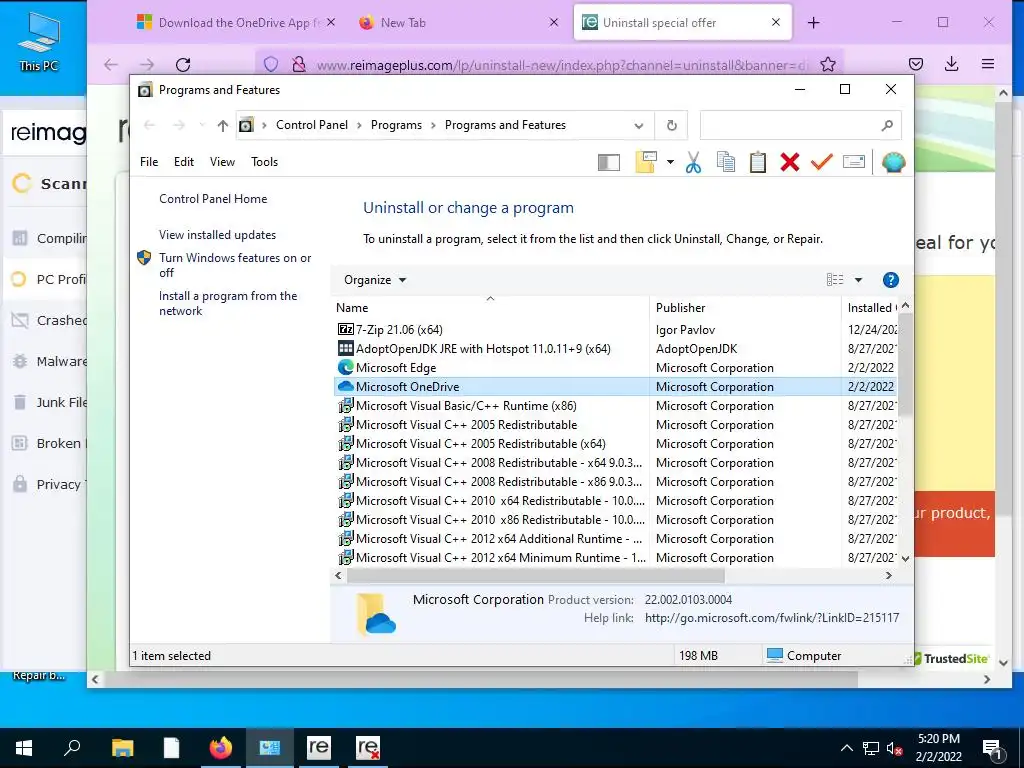Click the muted volume tray icon
The width and height of the screenshot is (1024, 768).
coord(894,748)
